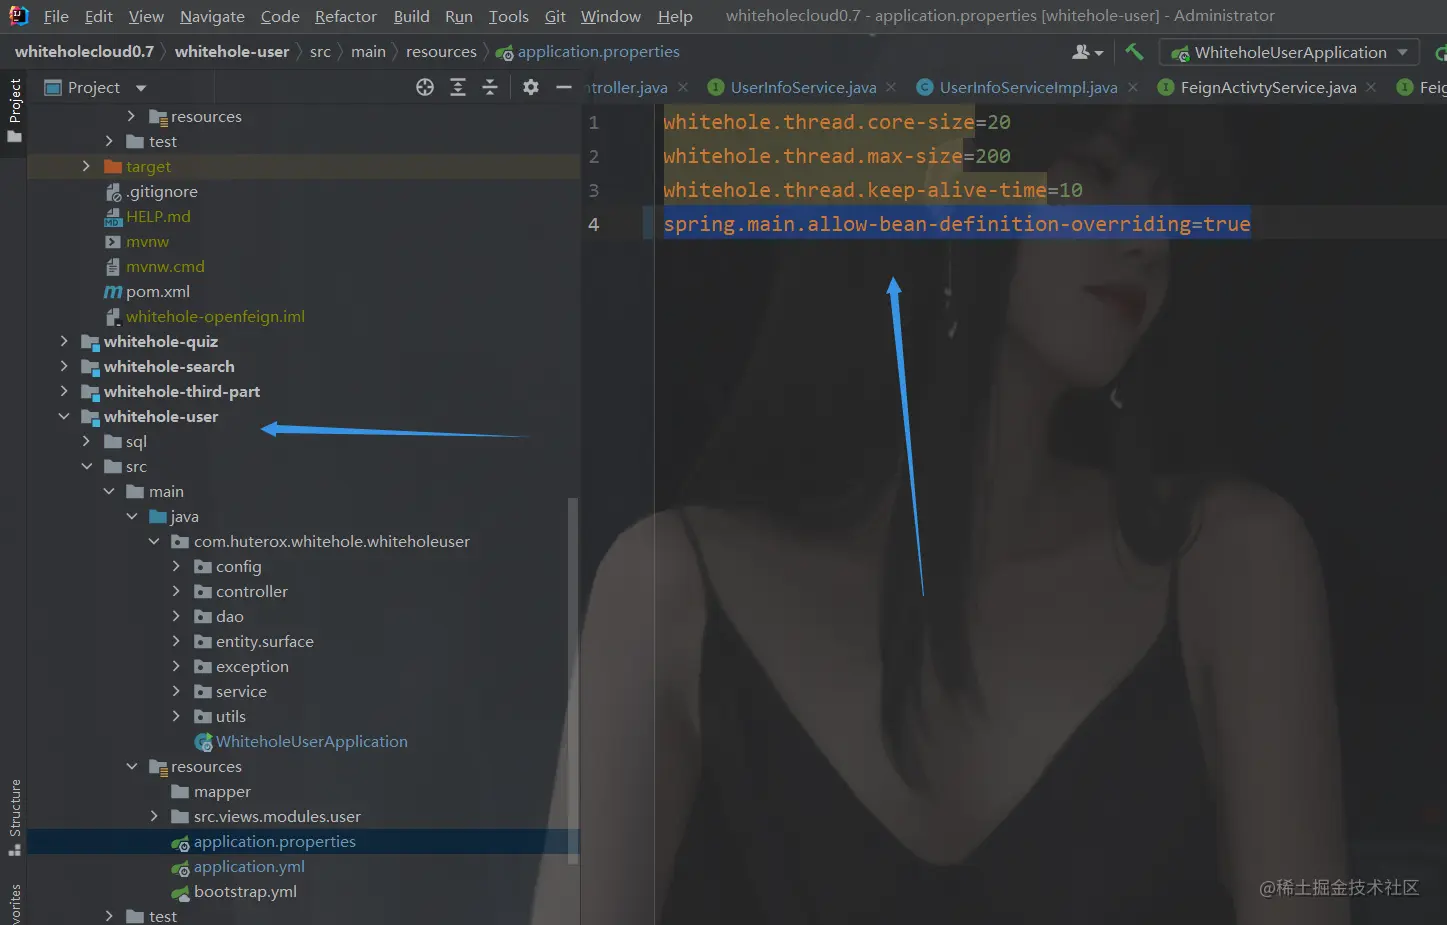Image resolution: width=1447 pixels, height=925 pixels.
Task: Click the locate/select opened file icon
Action: point(425,87)
